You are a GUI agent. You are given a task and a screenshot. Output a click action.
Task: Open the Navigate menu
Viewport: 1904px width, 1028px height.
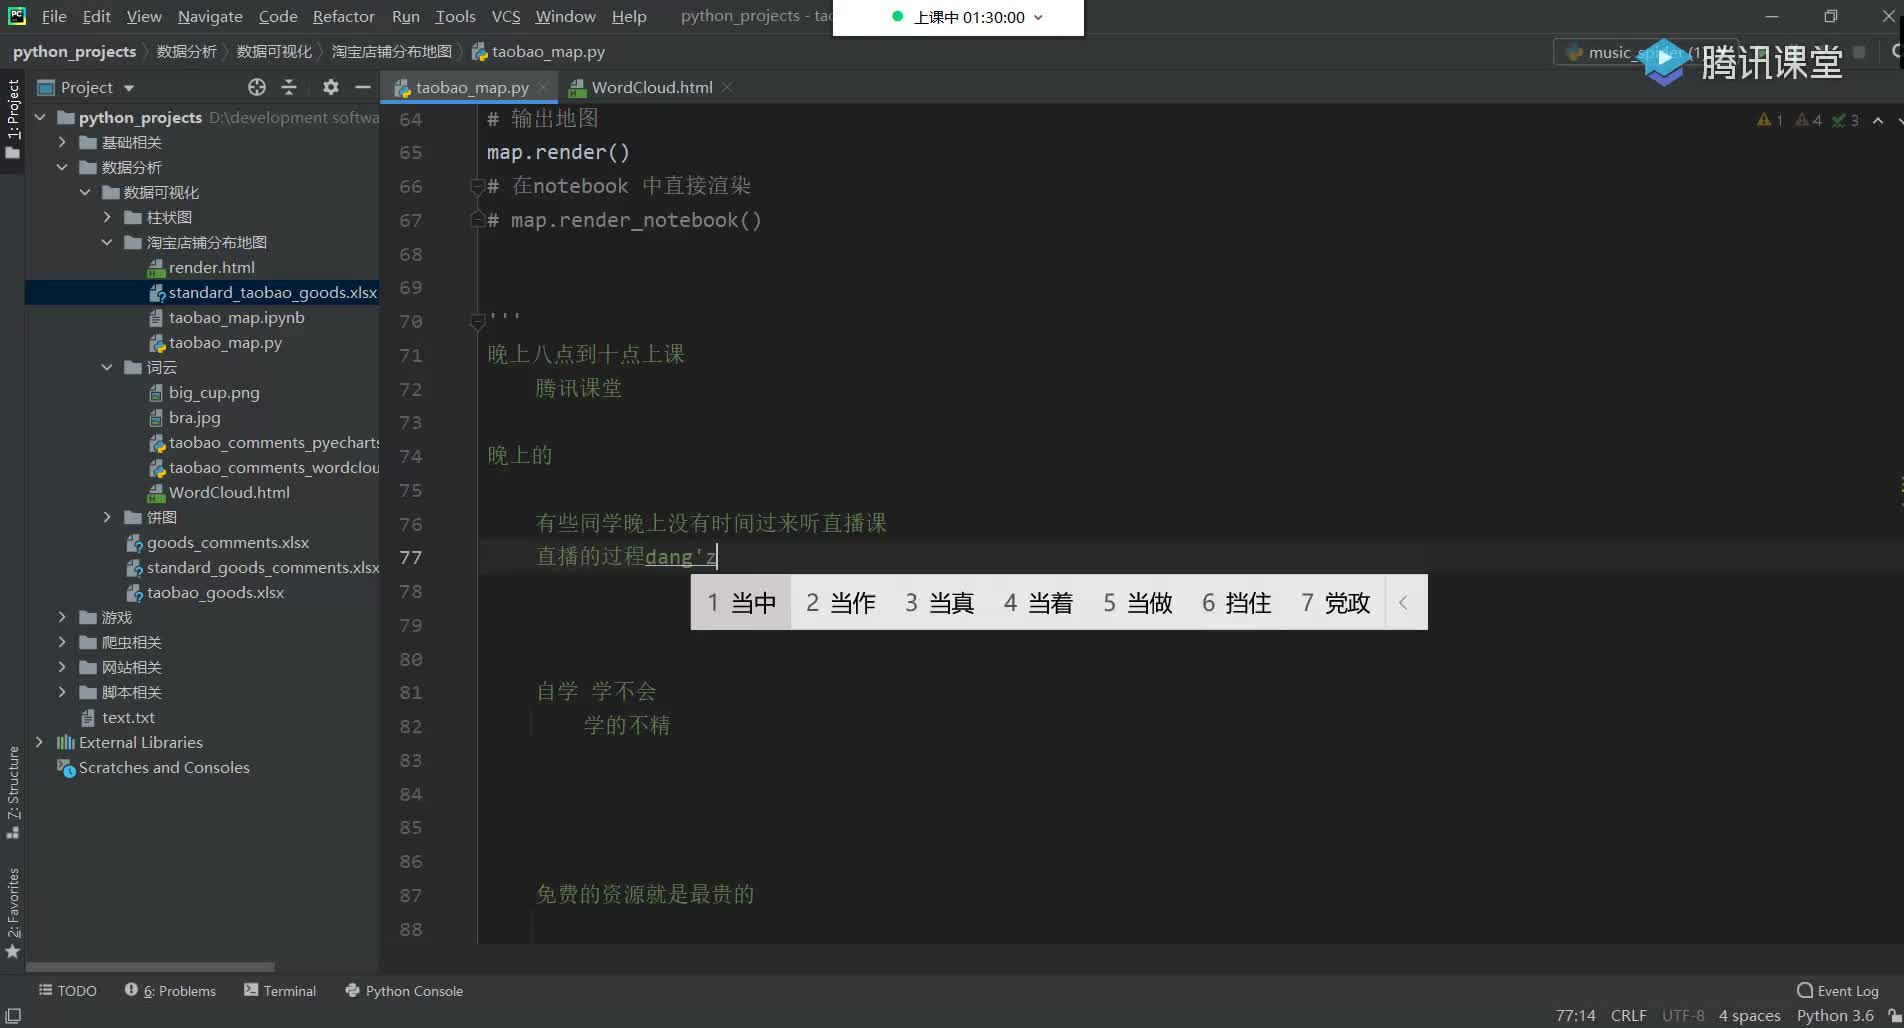pos(210,16)
